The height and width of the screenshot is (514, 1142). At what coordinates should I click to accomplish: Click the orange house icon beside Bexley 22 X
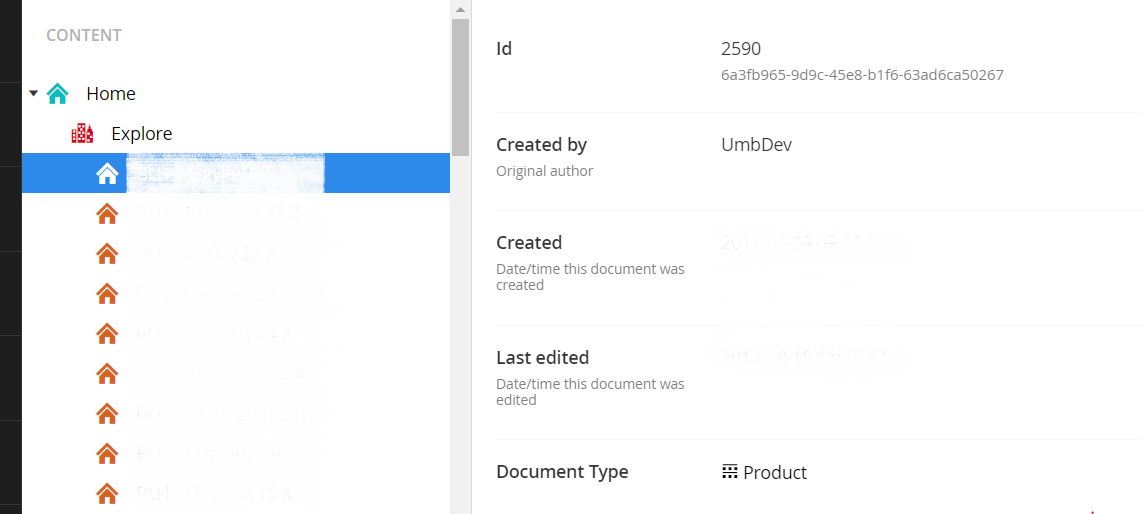point(107,254)
